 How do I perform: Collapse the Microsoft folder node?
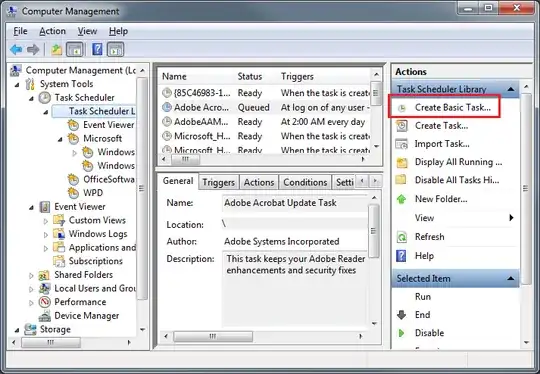60,139
